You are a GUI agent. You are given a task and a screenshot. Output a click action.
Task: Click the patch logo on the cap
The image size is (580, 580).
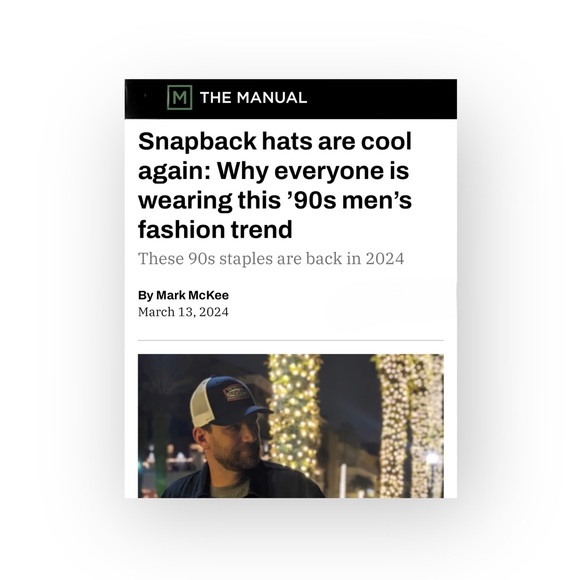tap(237, 393)
